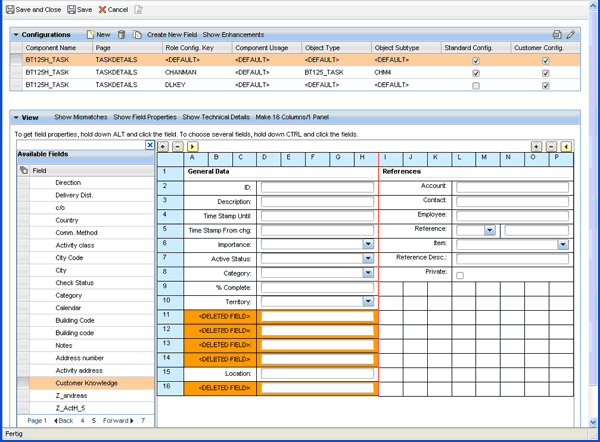This screenshot has height=442, width=600.
Task: Click the yellow left arrow above column P
Action: [566, 146]
